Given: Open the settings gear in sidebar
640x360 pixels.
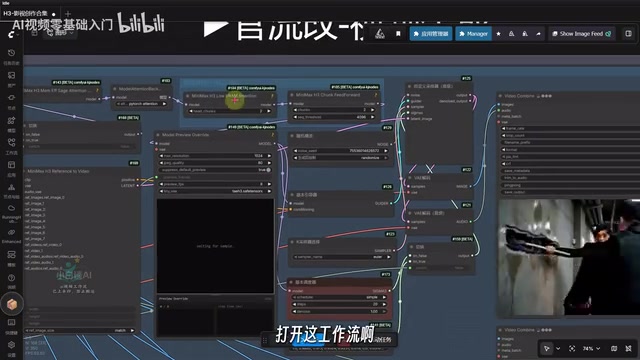Looking at the screenshot, I should (11, 345).
